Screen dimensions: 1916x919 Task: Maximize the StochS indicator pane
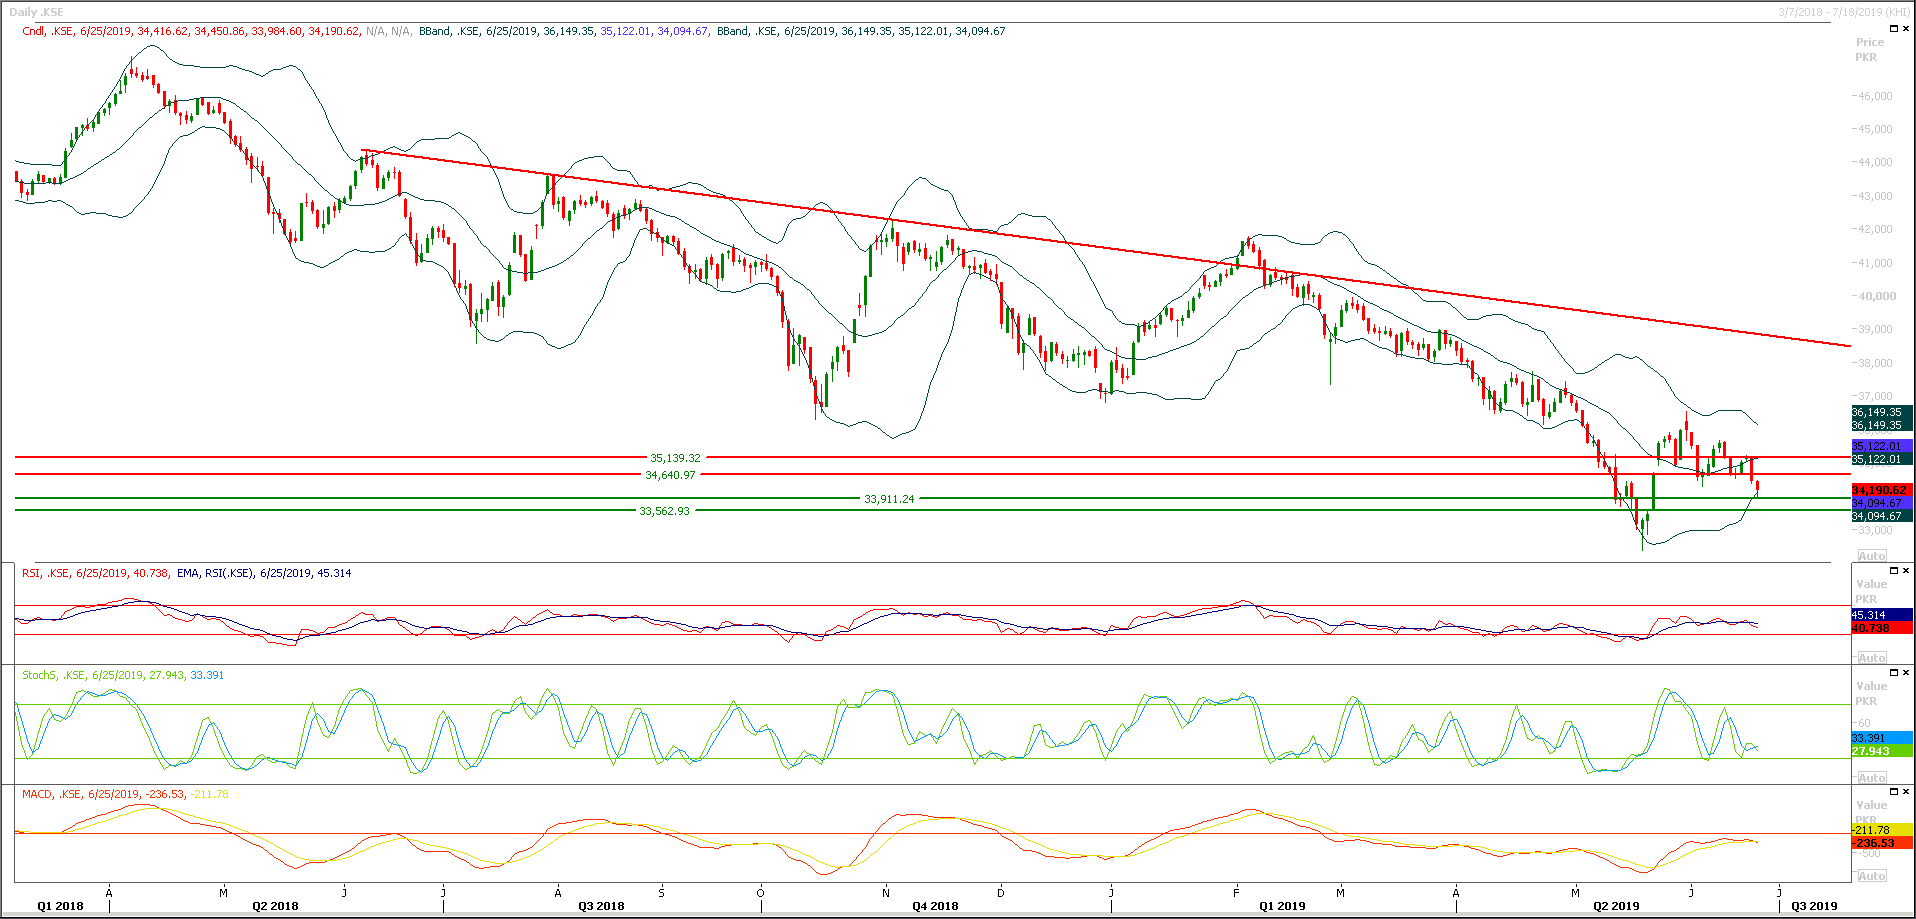pyautogui.click(x=1894, y=674)
